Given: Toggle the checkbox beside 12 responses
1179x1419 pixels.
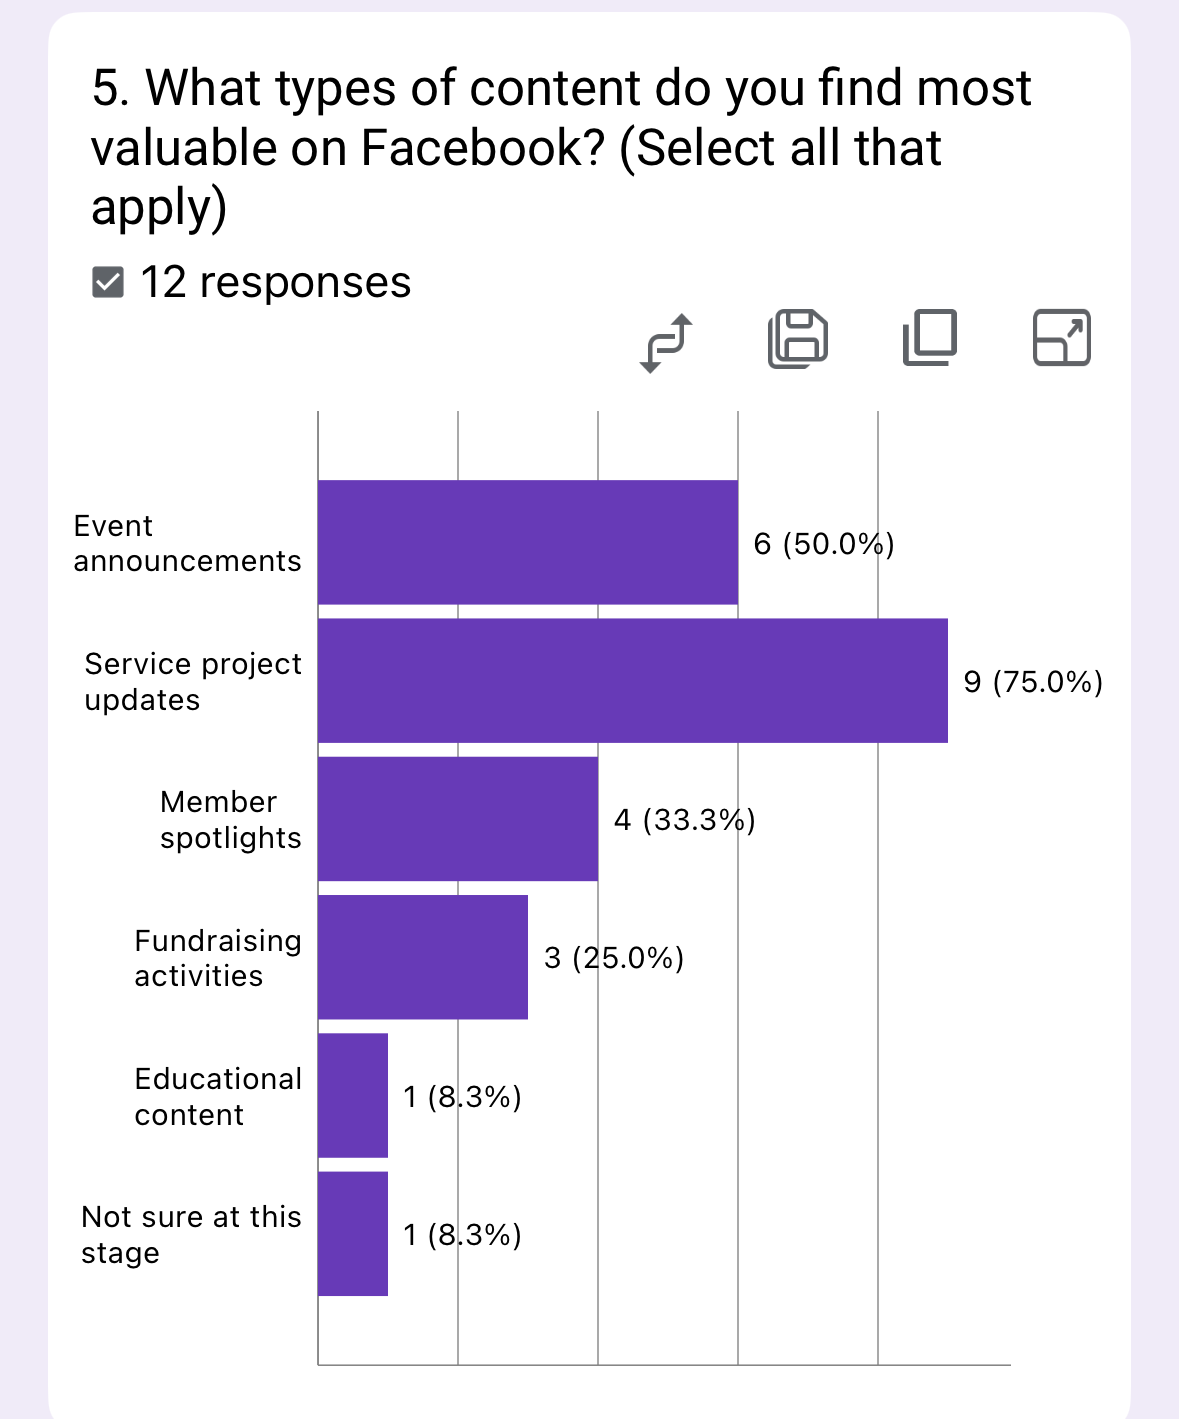Looking at the screenshot, I should (108, 283).
